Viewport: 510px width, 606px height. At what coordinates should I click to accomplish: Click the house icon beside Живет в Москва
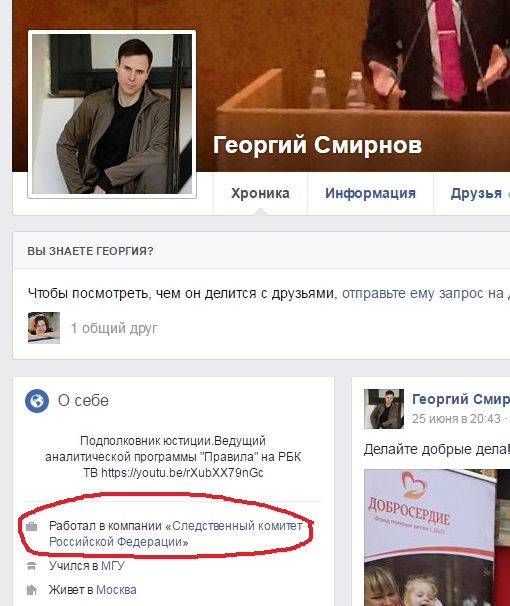coord(31,590)
